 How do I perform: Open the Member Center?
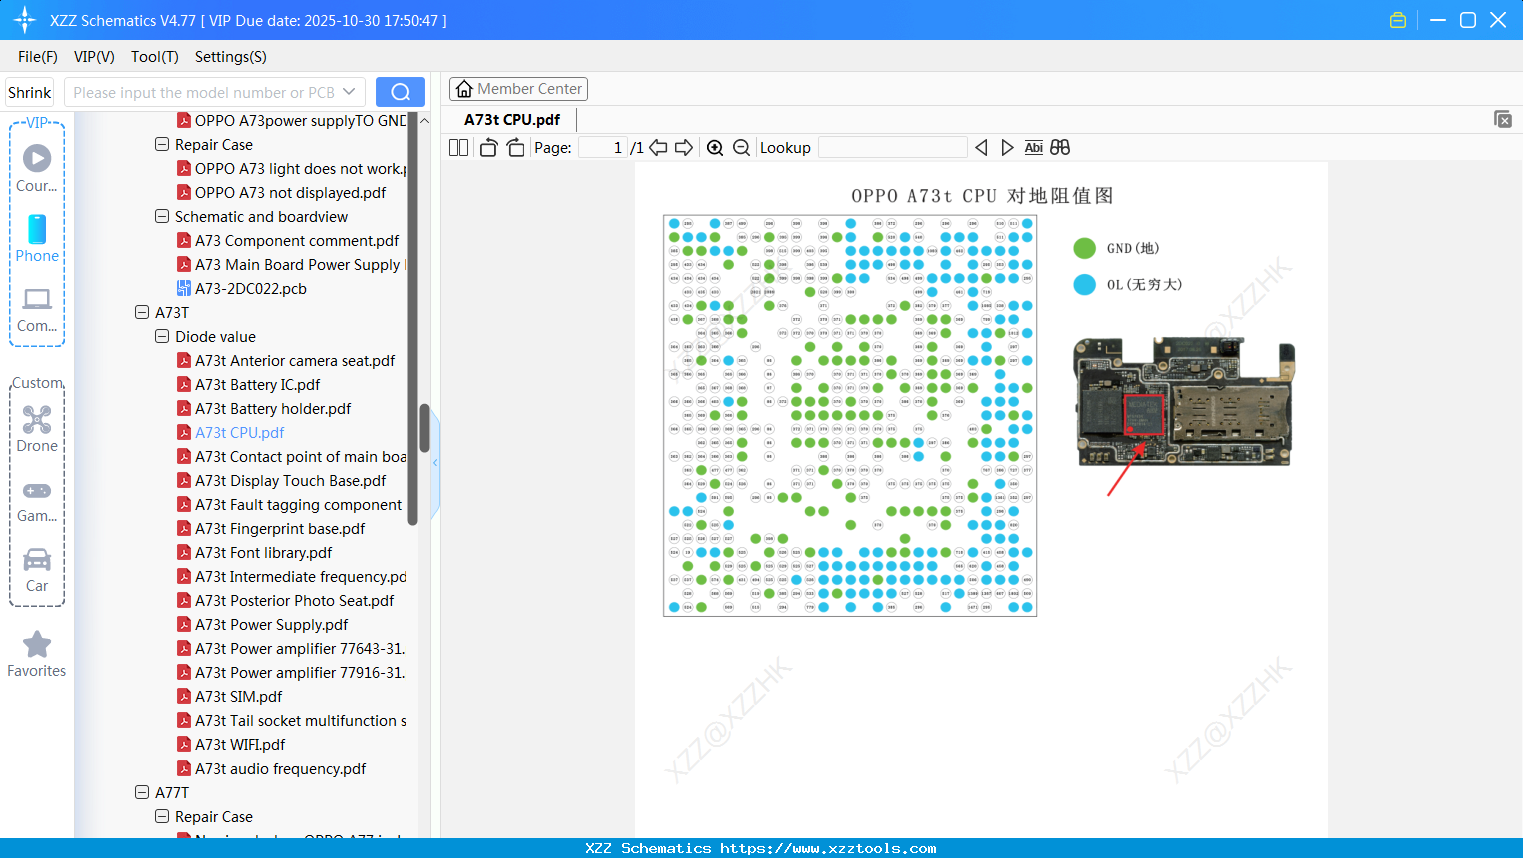tap(518, 89)
